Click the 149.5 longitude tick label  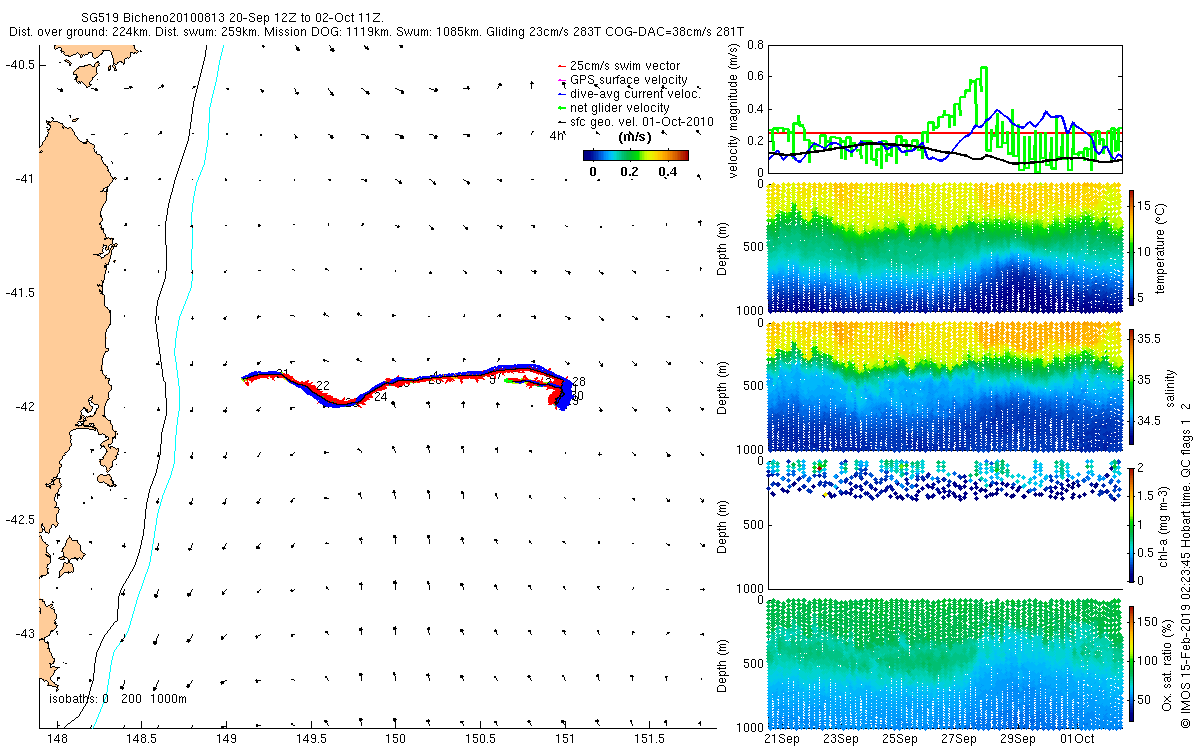point(312,739)
